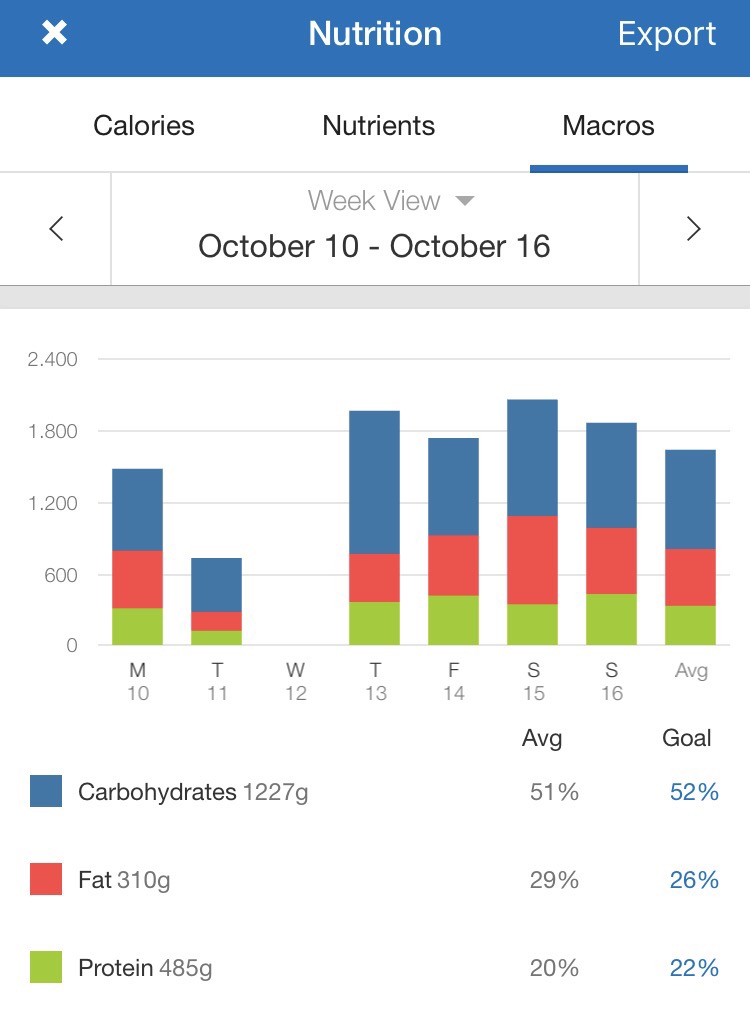
Task: Tap the October 10 - October 16 date range
Action: (x=374, y=246)
